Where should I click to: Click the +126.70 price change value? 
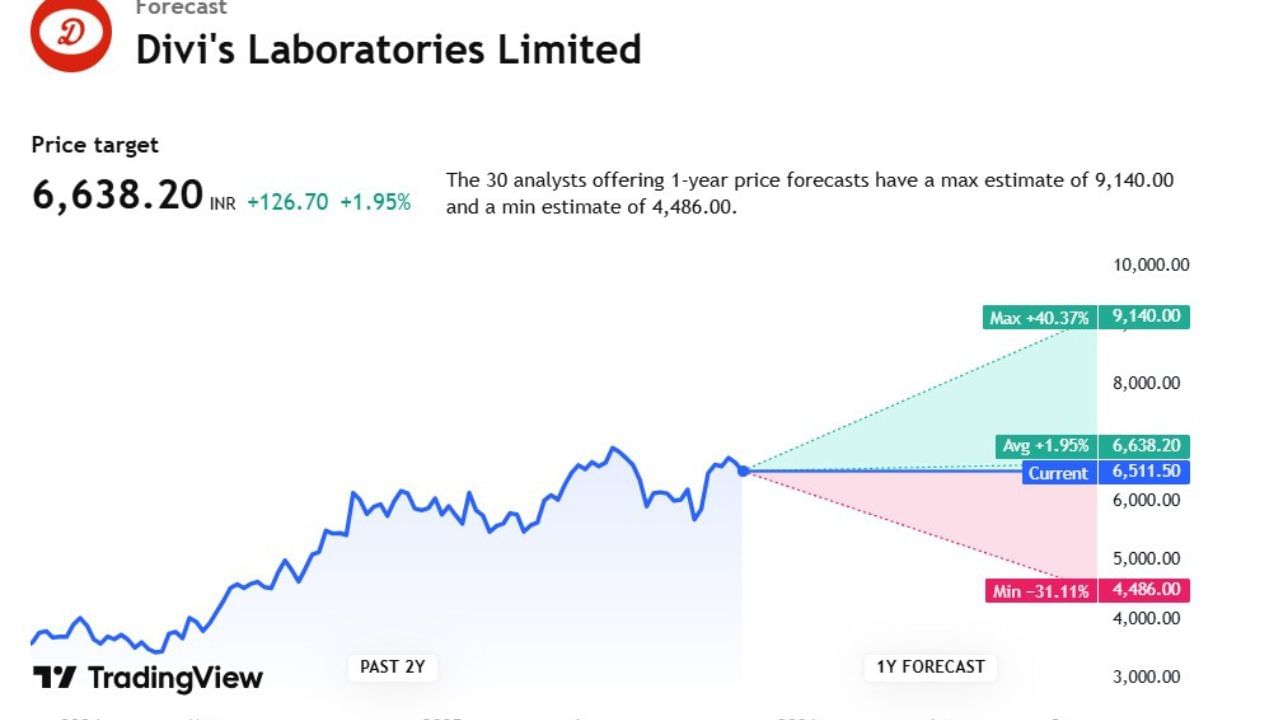point(287,202)
